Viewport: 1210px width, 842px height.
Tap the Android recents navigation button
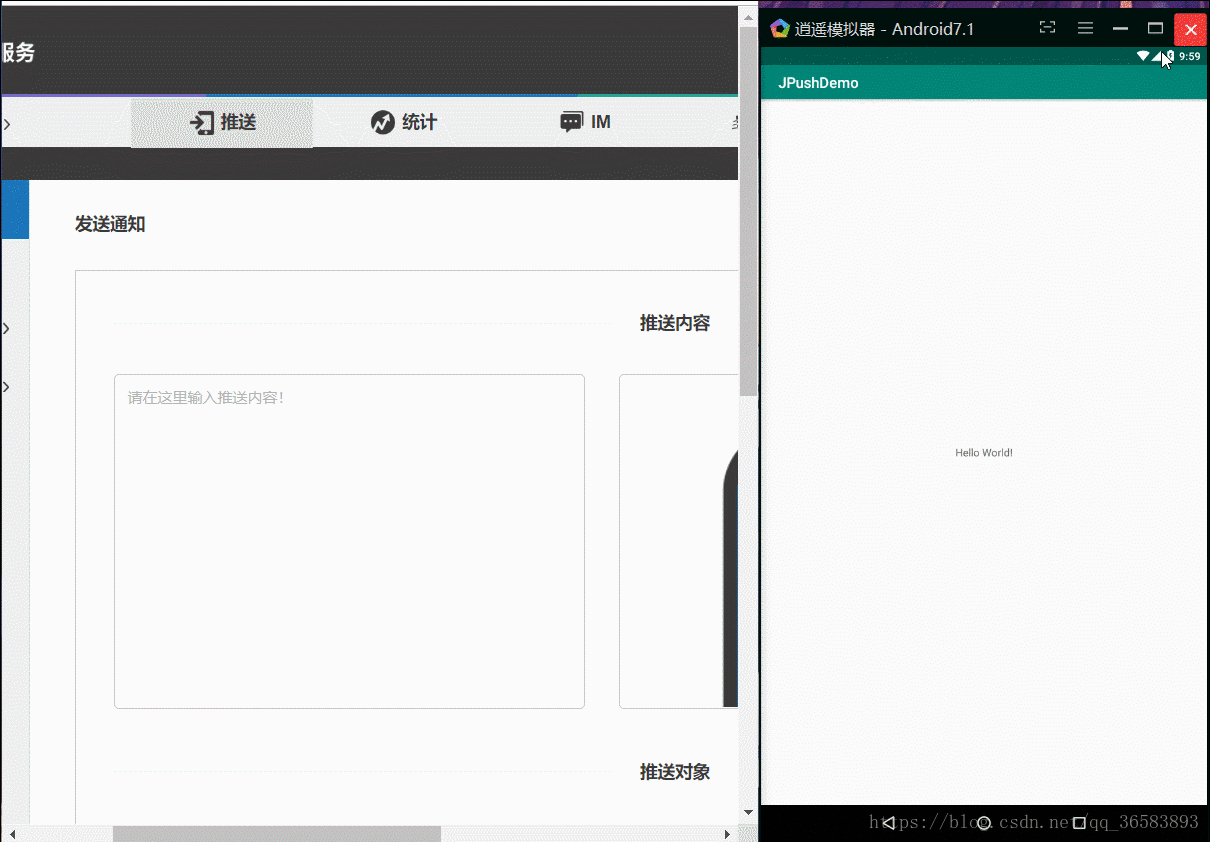pyautogui.click(x=1079, y=823)
